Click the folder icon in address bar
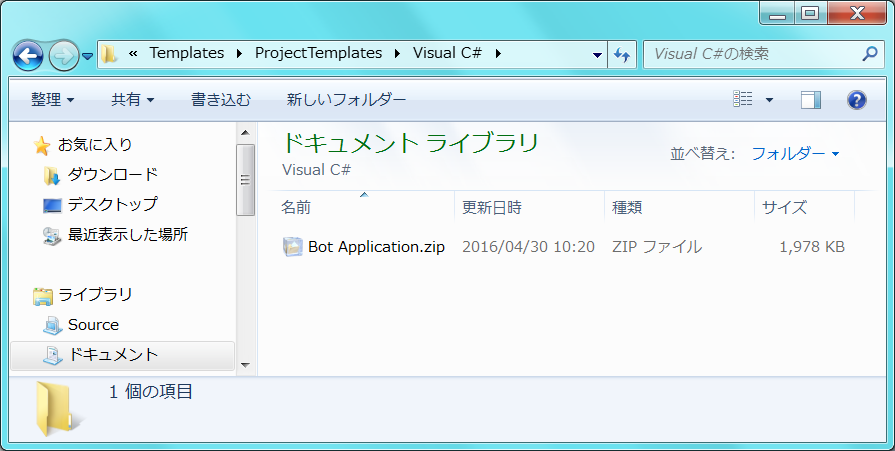895x451 pixels. [x=109, y=54]
